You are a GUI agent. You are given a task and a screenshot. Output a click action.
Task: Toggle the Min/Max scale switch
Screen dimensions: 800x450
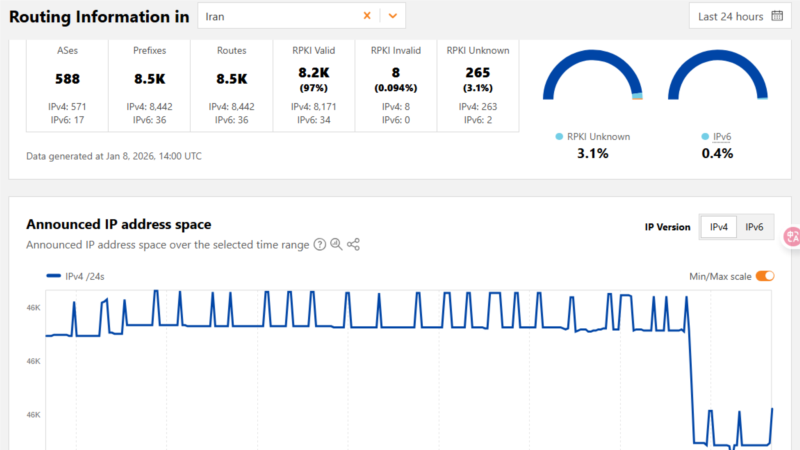(765, 276)
